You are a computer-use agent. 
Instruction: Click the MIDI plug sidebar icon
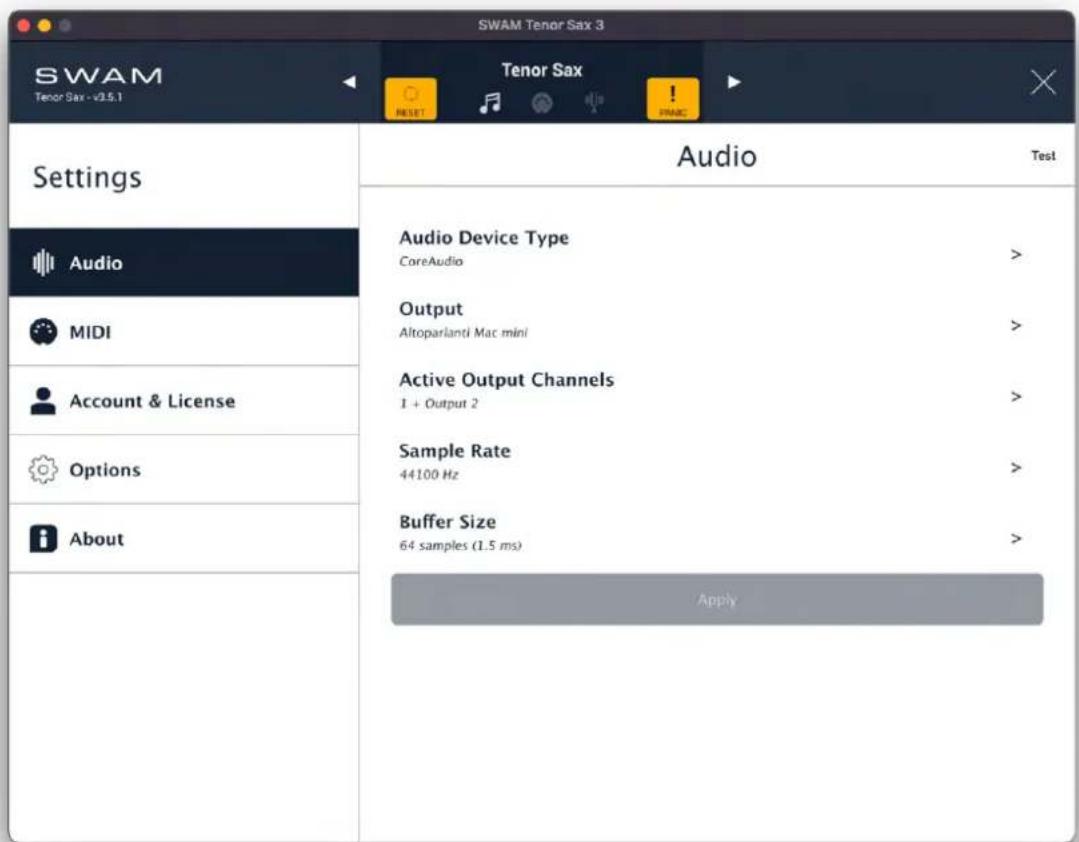pos(43,332)
